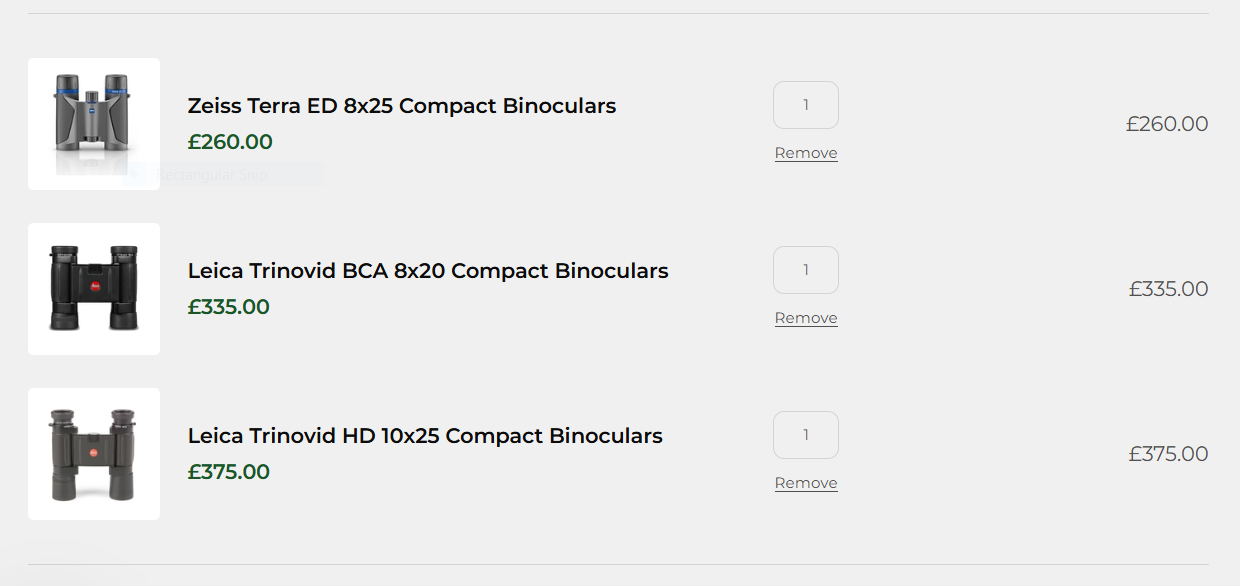Remove the Zeiss Terra ED from cart
The height and width of the screenshot is (586, 1240).
[x=806, y=153]
